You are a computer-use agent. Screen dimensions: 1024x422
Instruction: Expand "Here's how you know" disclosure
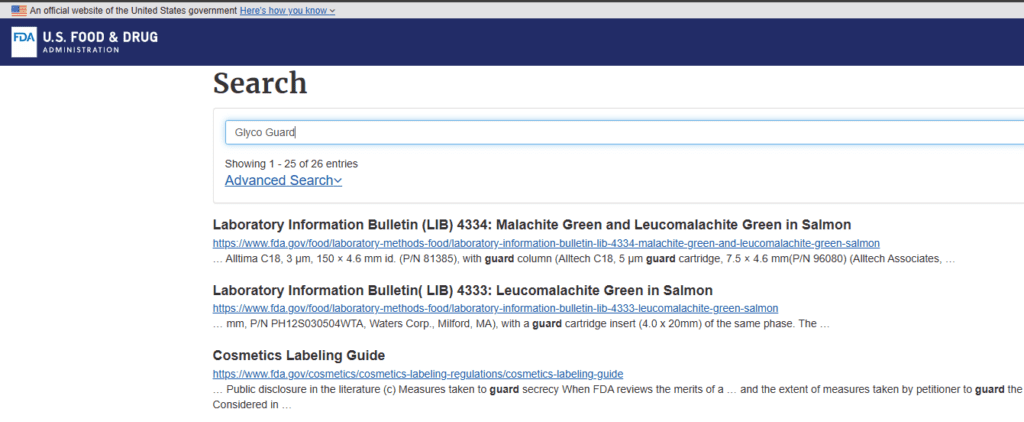[287, 10]
